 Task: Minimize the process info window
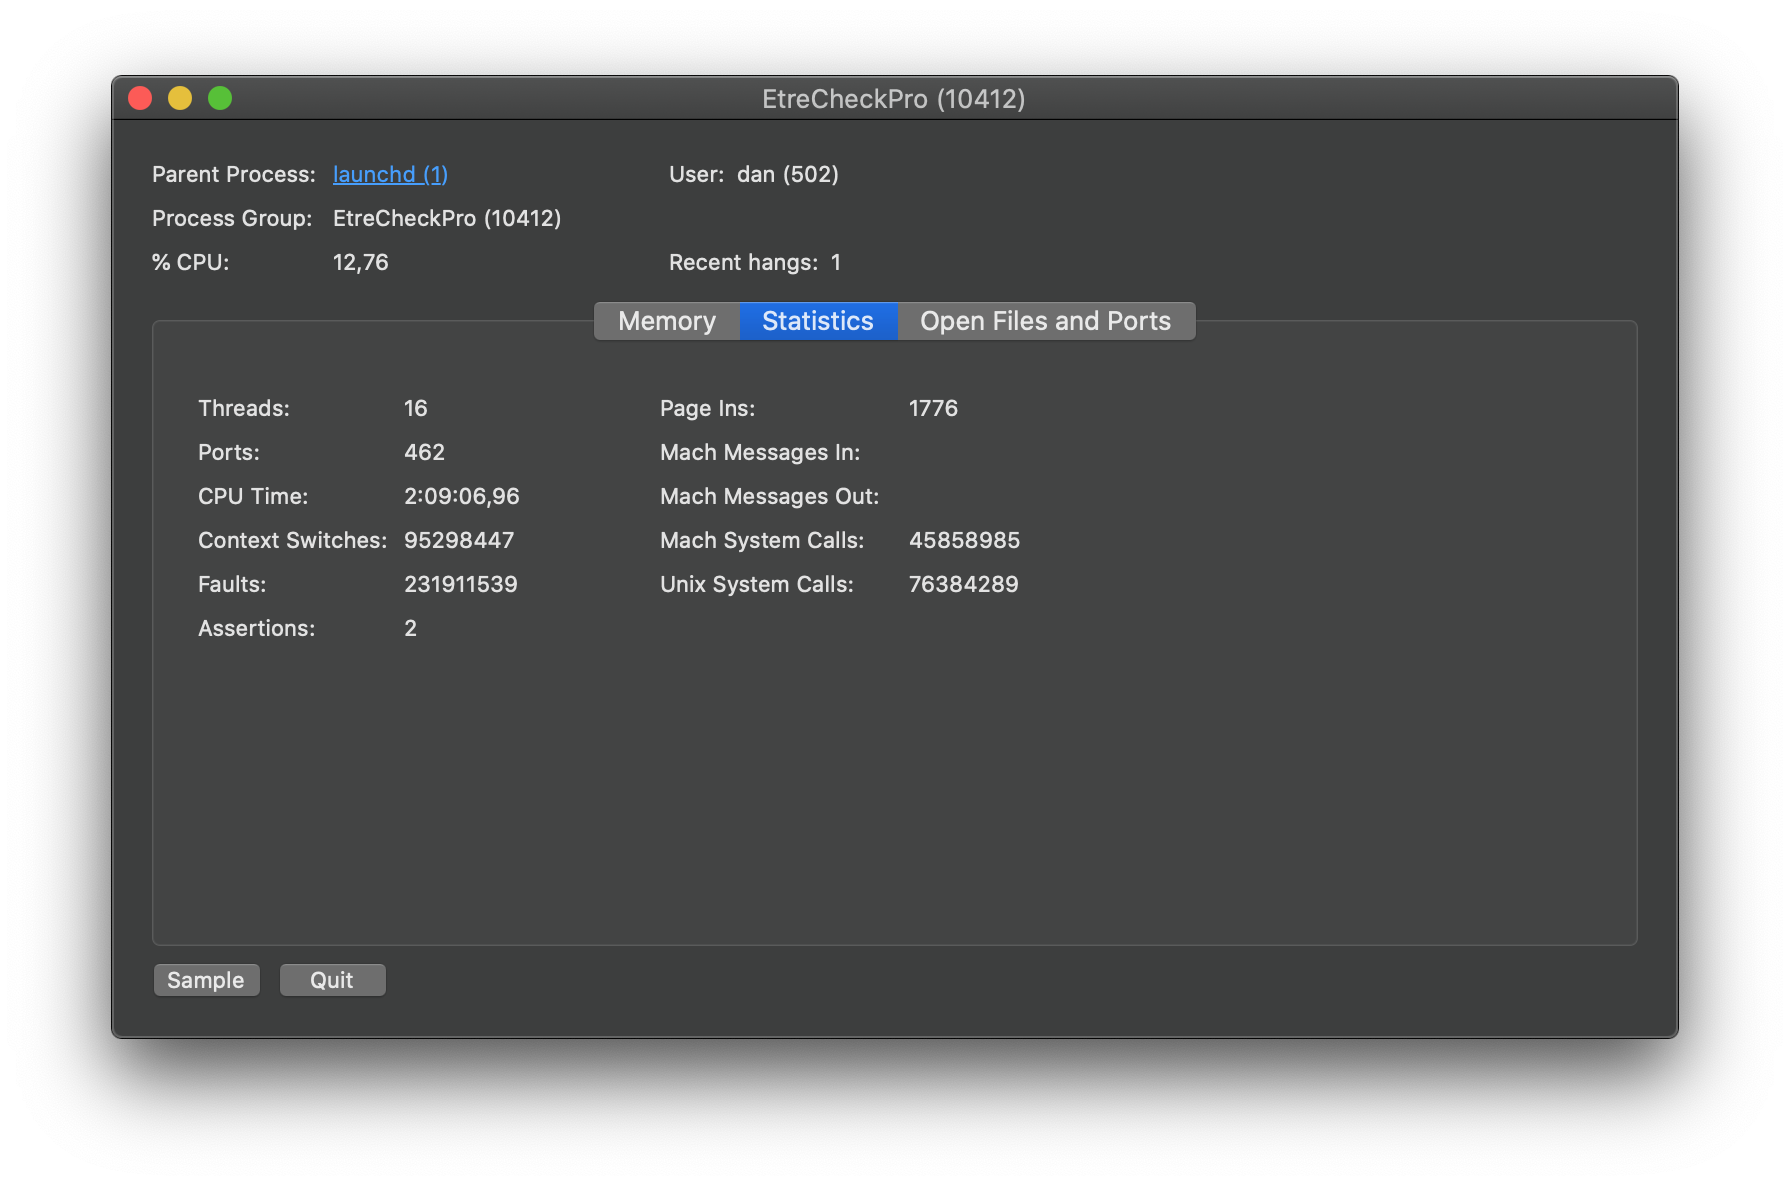click(x=180, y=98)
